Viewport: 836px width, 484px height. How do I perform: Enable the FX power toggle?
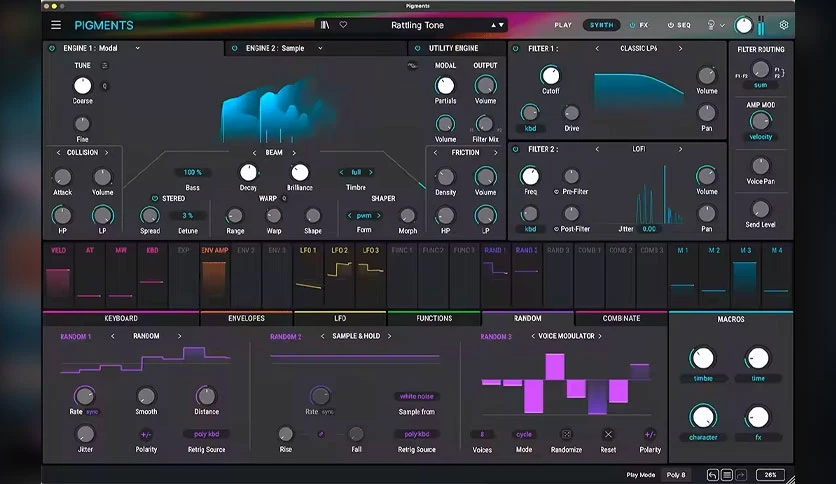pos(632,25)
